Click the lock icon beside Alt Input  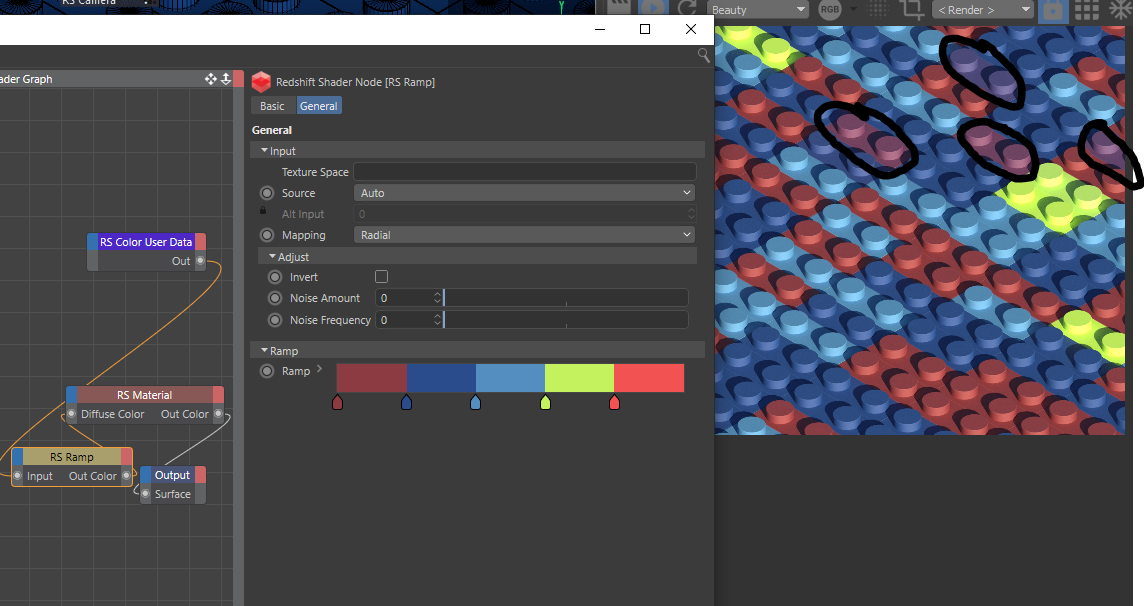(x=263, y=210)
